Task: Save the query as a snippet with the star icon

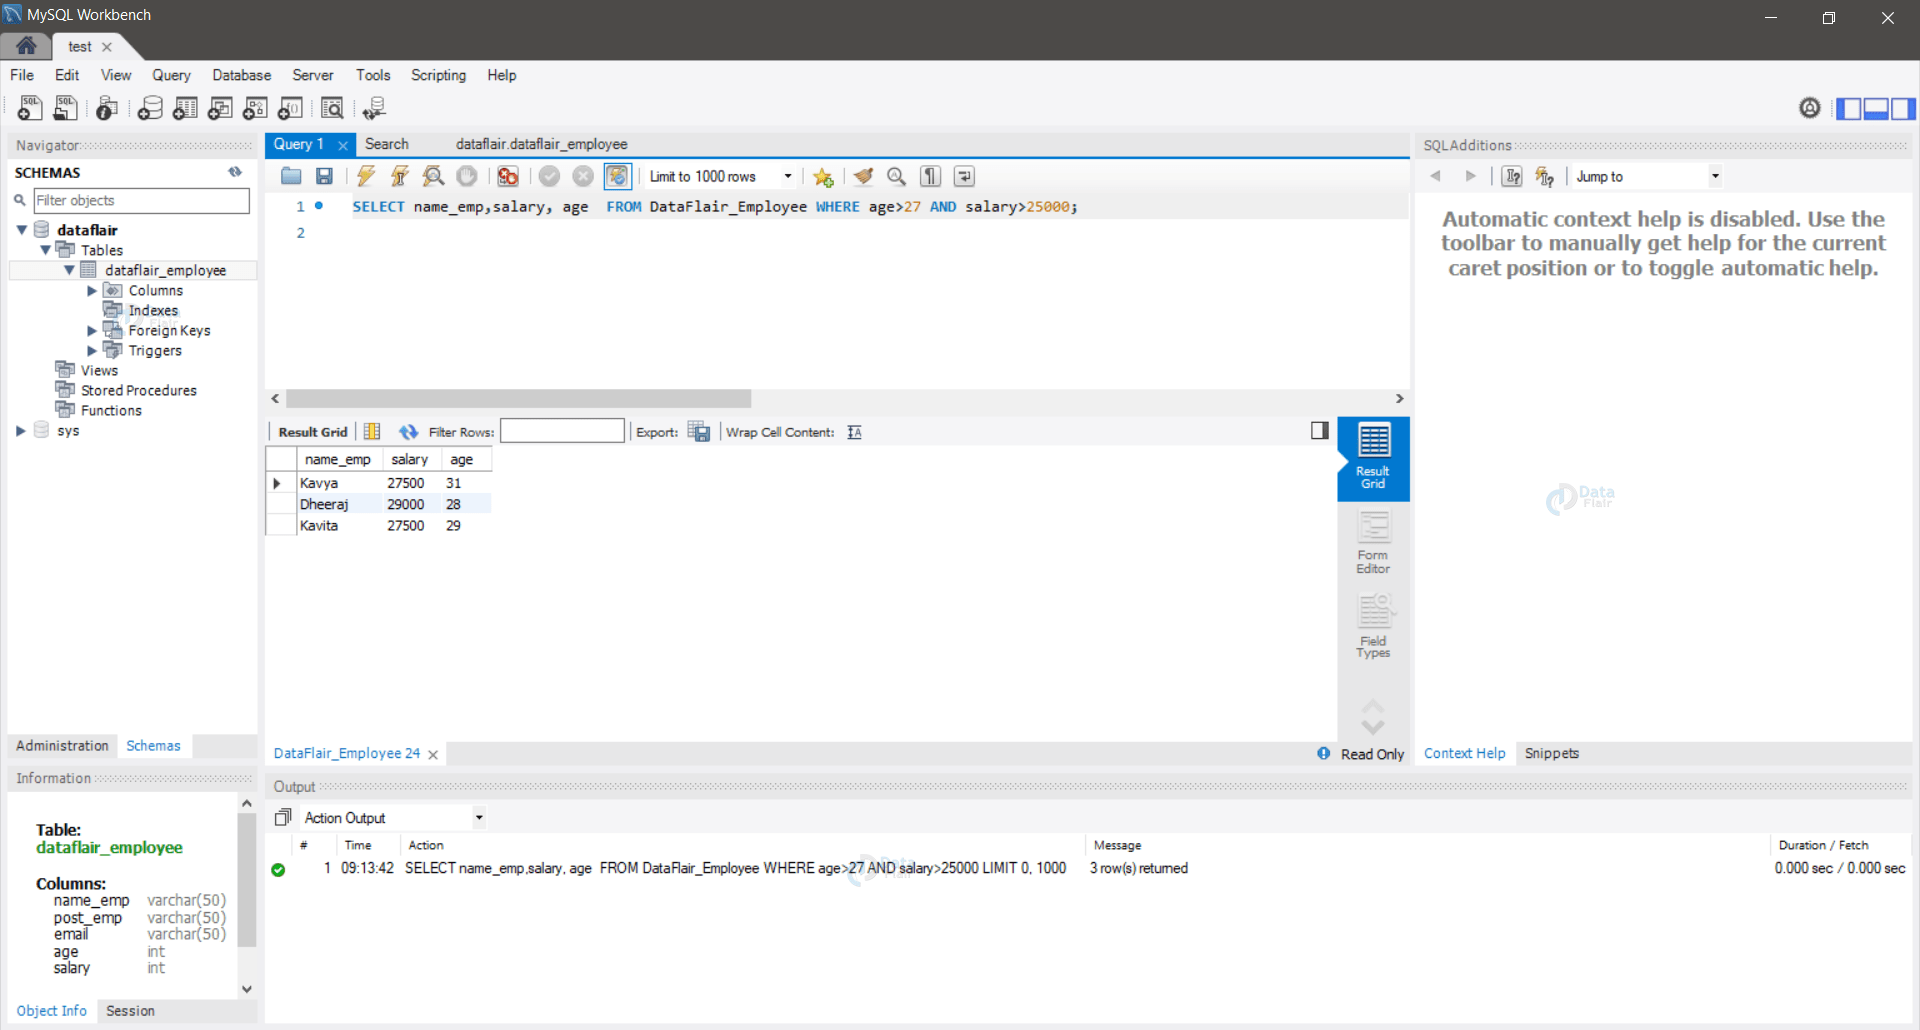Action: tap(823, 176)
